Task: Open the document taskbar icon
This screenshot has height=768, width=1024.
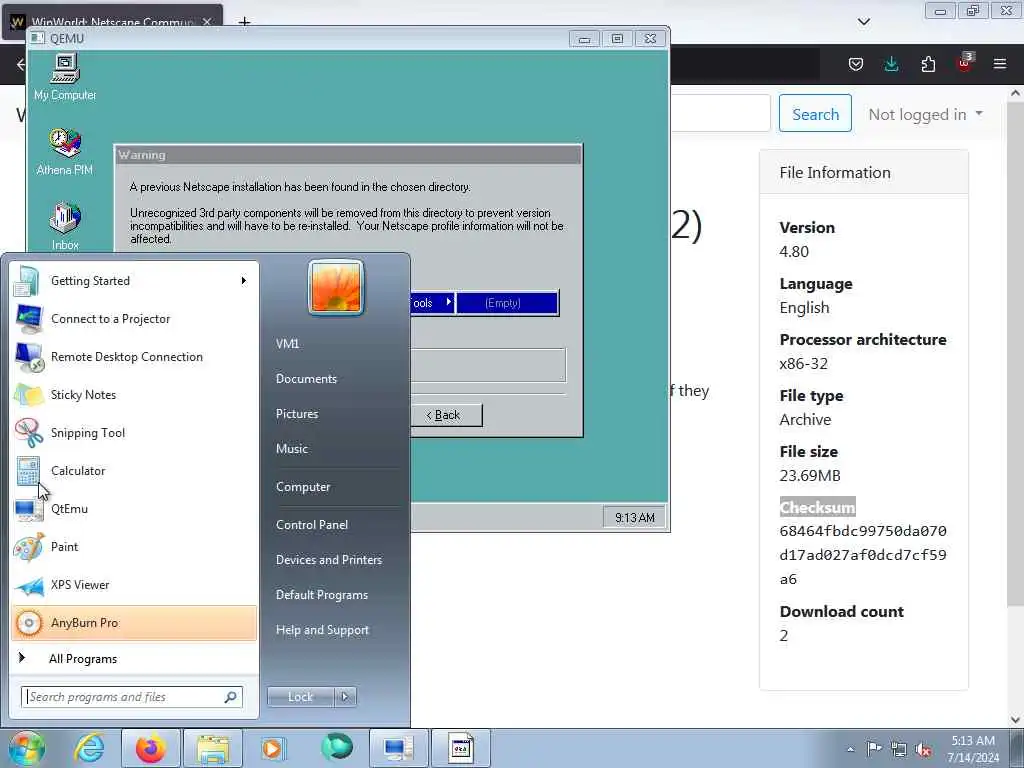Action: [460, 748]
